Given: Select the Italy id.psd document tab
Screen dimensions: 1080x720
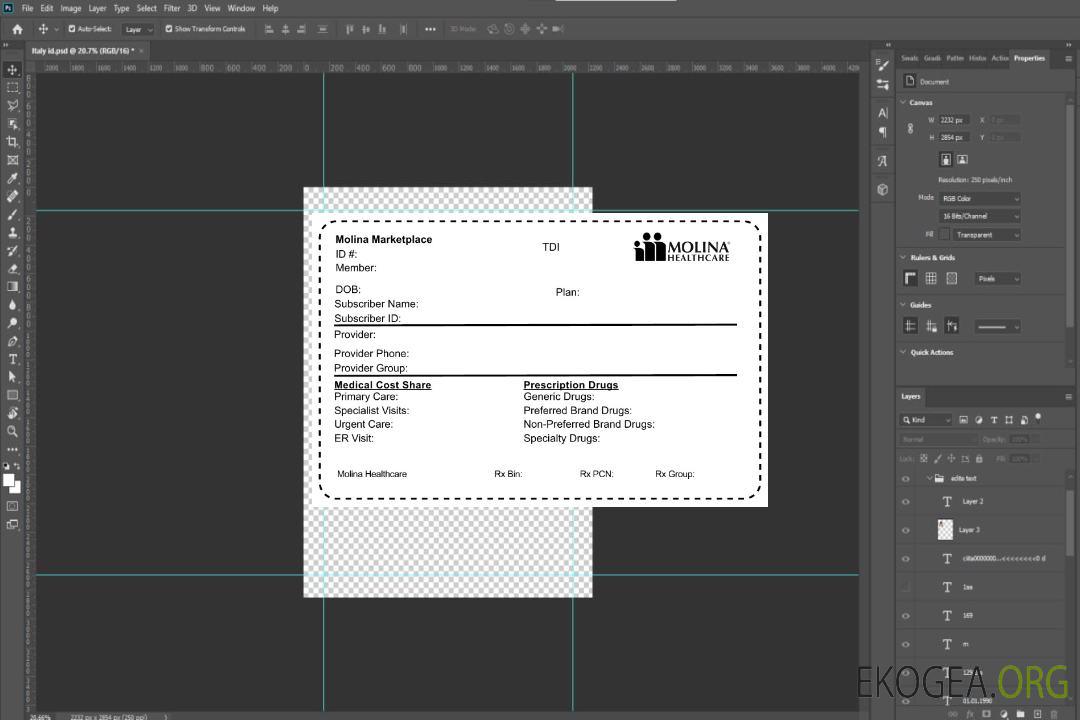Looking at the screenshot, I should click(83, 51).
